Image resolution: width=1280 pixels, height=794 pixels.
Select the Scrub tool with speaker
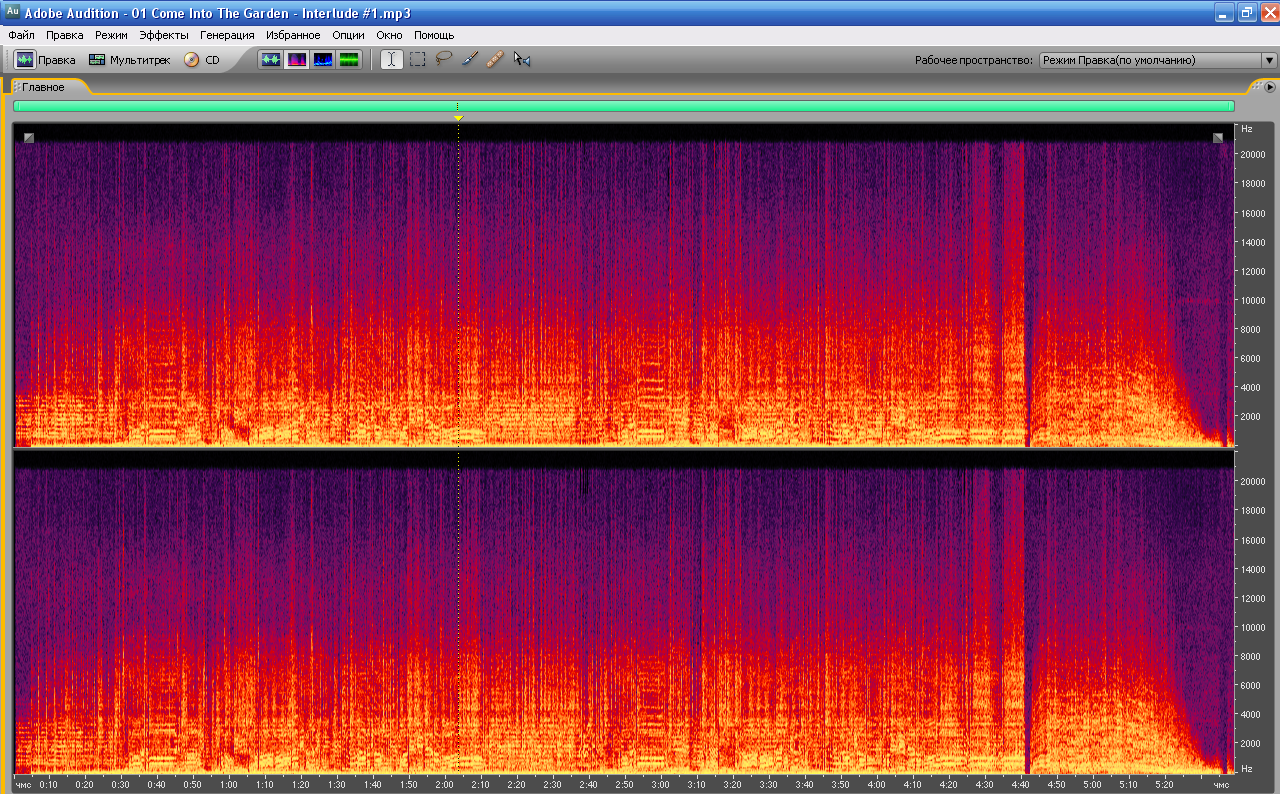click(x=521, y=60)
